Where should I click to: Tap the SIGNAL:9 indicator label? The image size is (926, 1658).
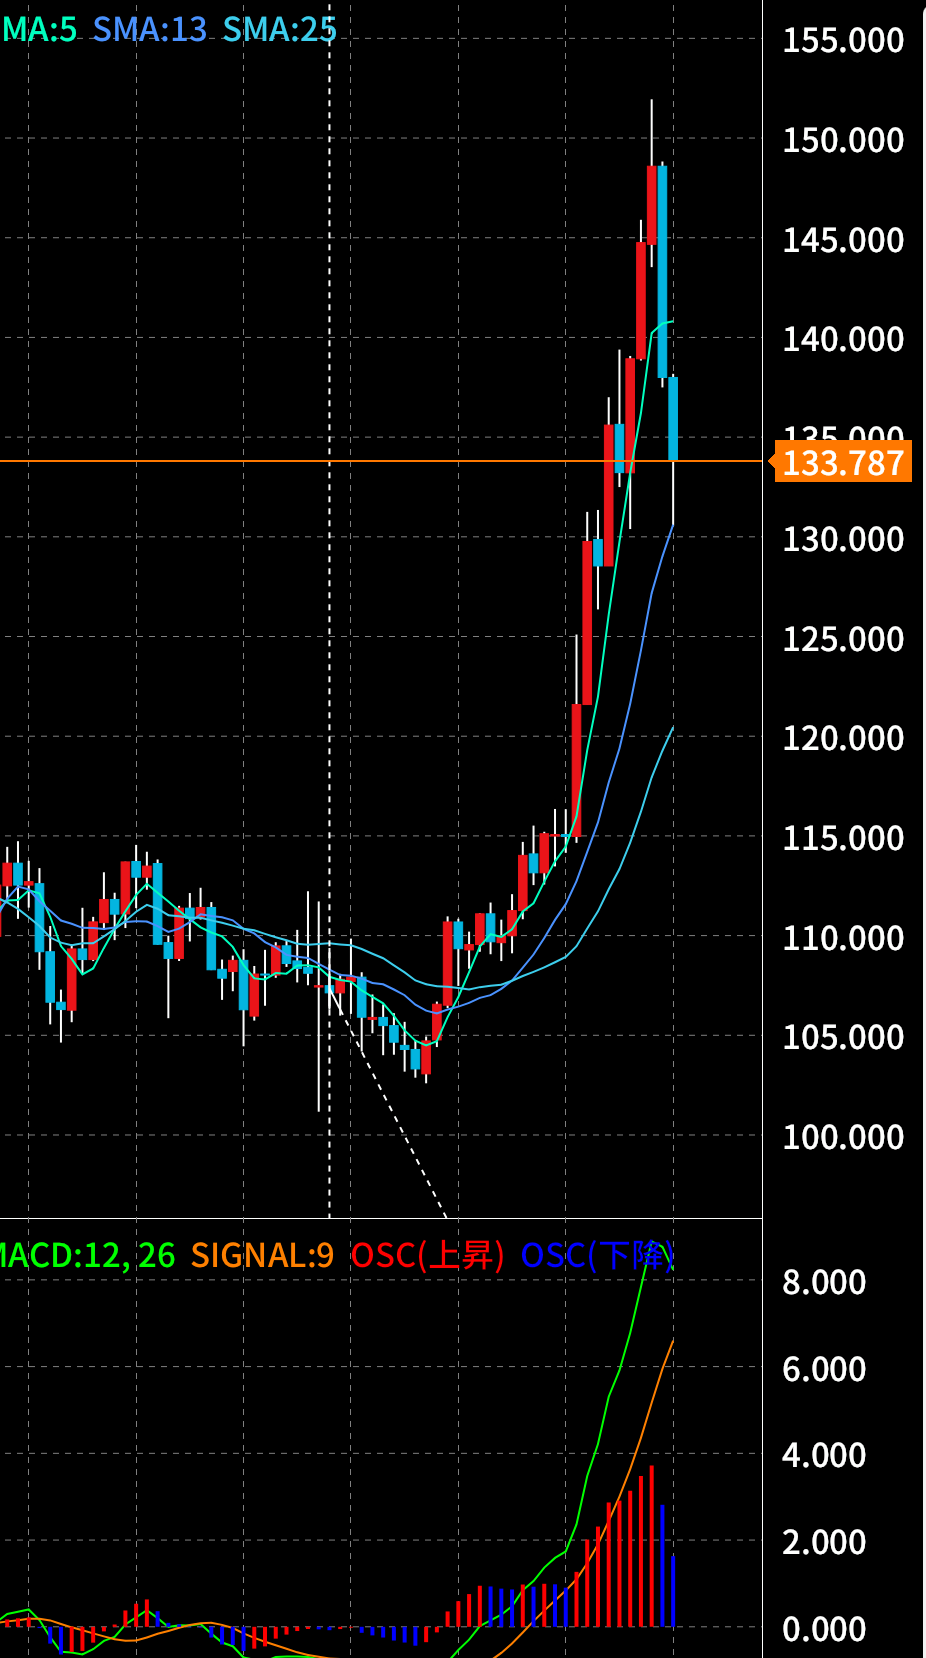pyautogui.click(x=262, y=1255)
